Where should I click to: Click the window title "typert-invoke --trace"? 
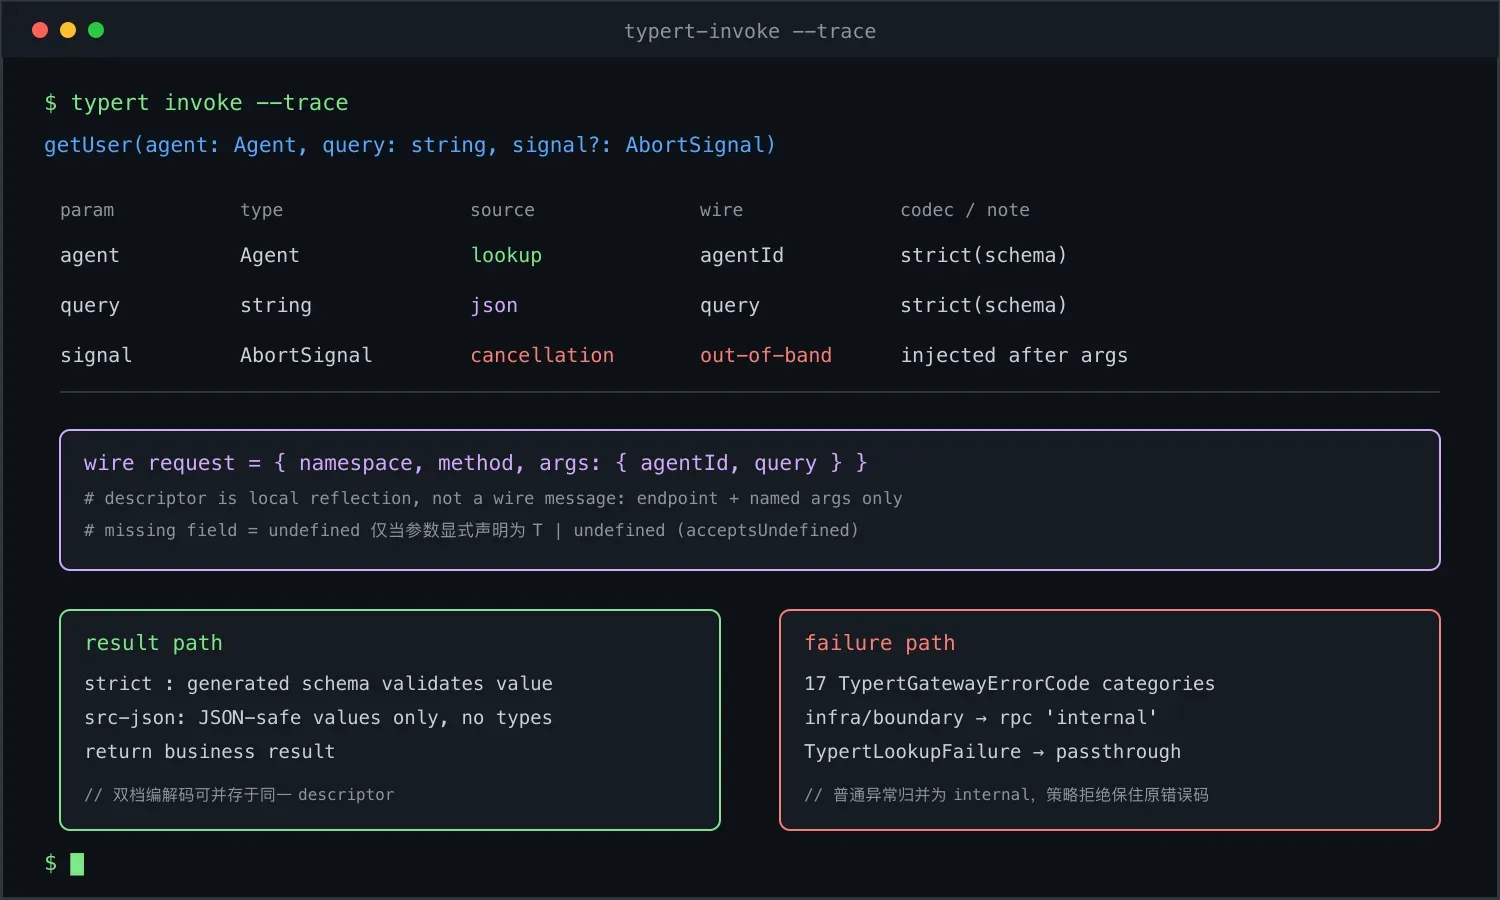coord(750,31)
